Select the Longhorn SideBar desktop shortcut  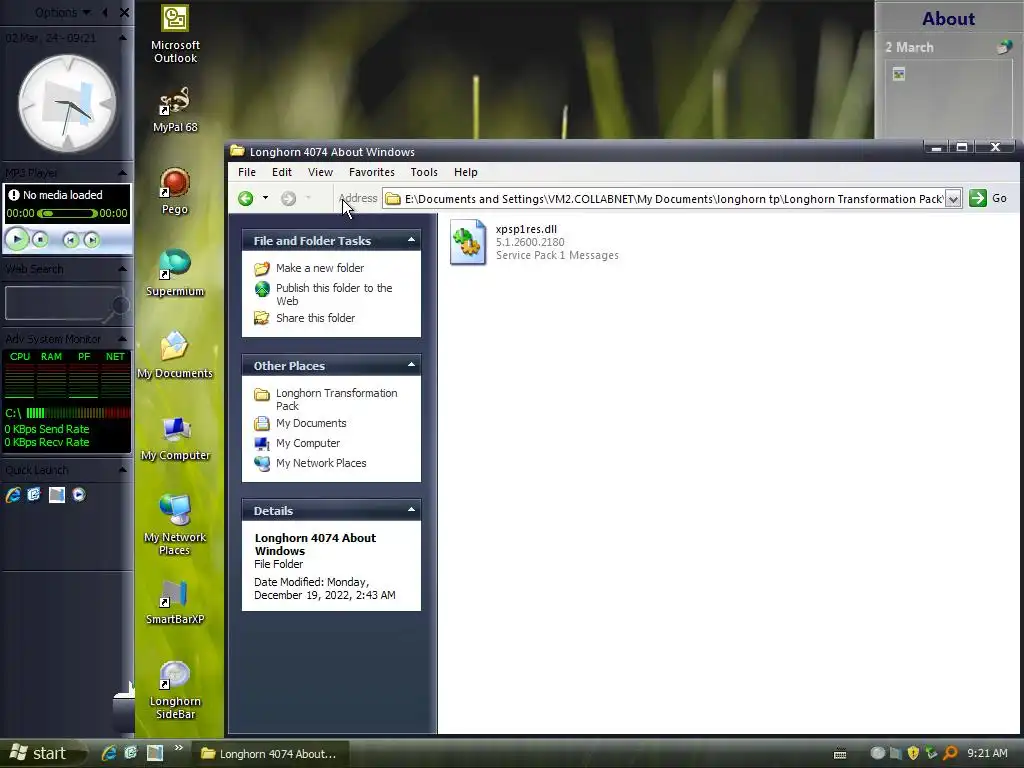tap(175, 690)
